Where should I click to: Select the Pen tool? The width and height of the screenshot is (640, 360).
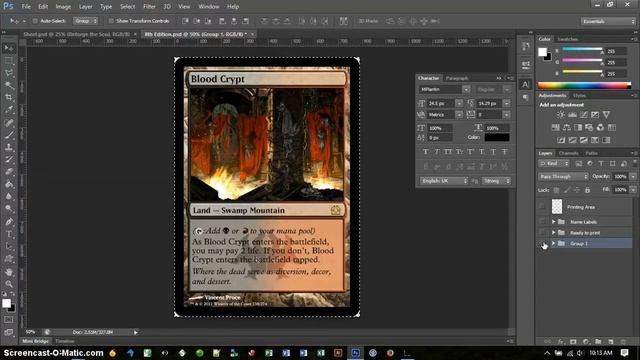click(9, 222)
